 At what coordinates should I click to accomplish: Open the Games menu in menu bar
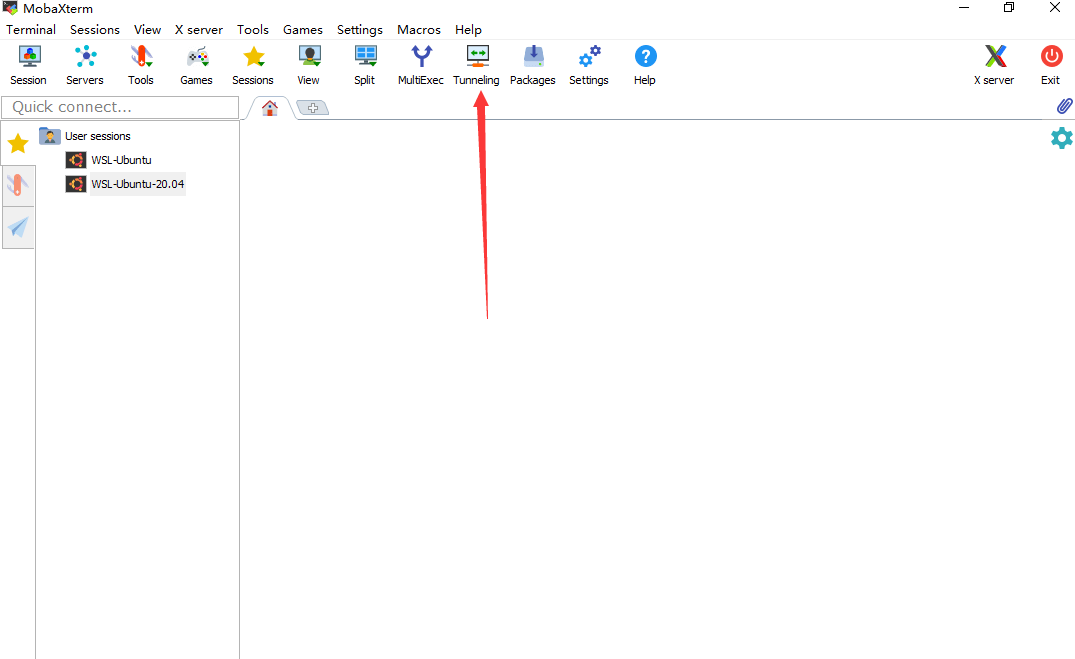pyautogui.click(x=303, y=29)
